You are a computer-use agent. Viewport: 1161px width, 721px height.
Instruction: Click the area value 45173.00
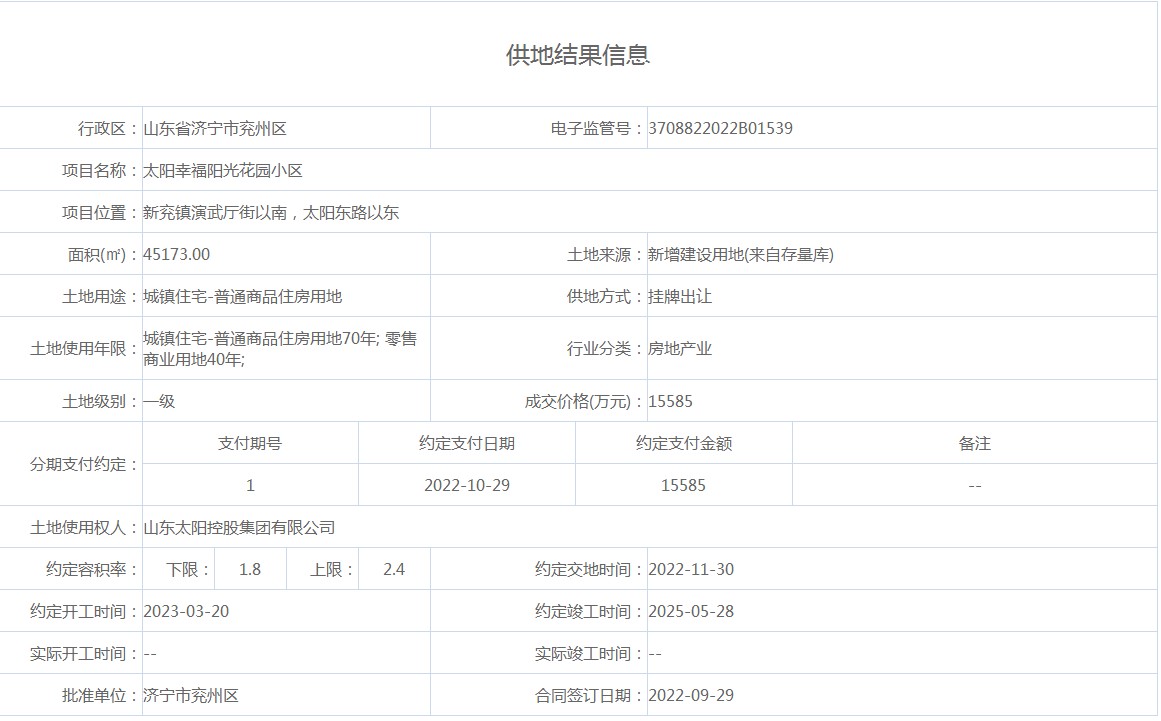[177, 254]
